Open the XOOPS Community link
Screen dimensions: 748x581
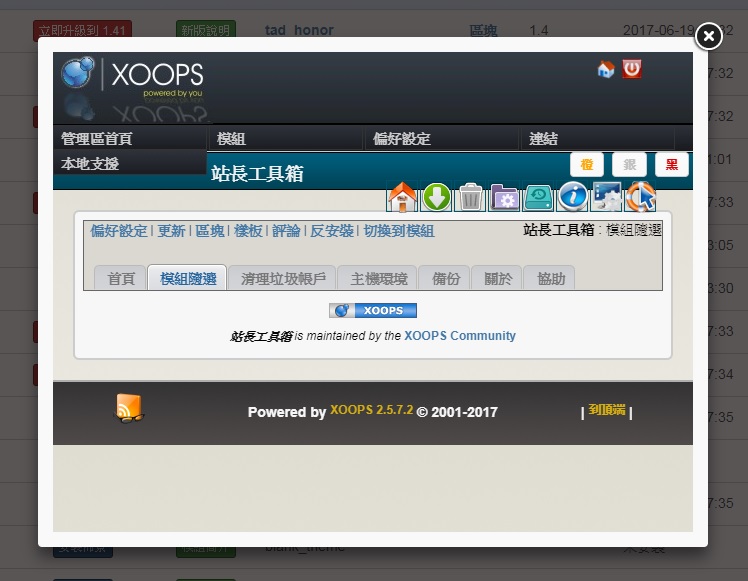[x=460, y=336]
